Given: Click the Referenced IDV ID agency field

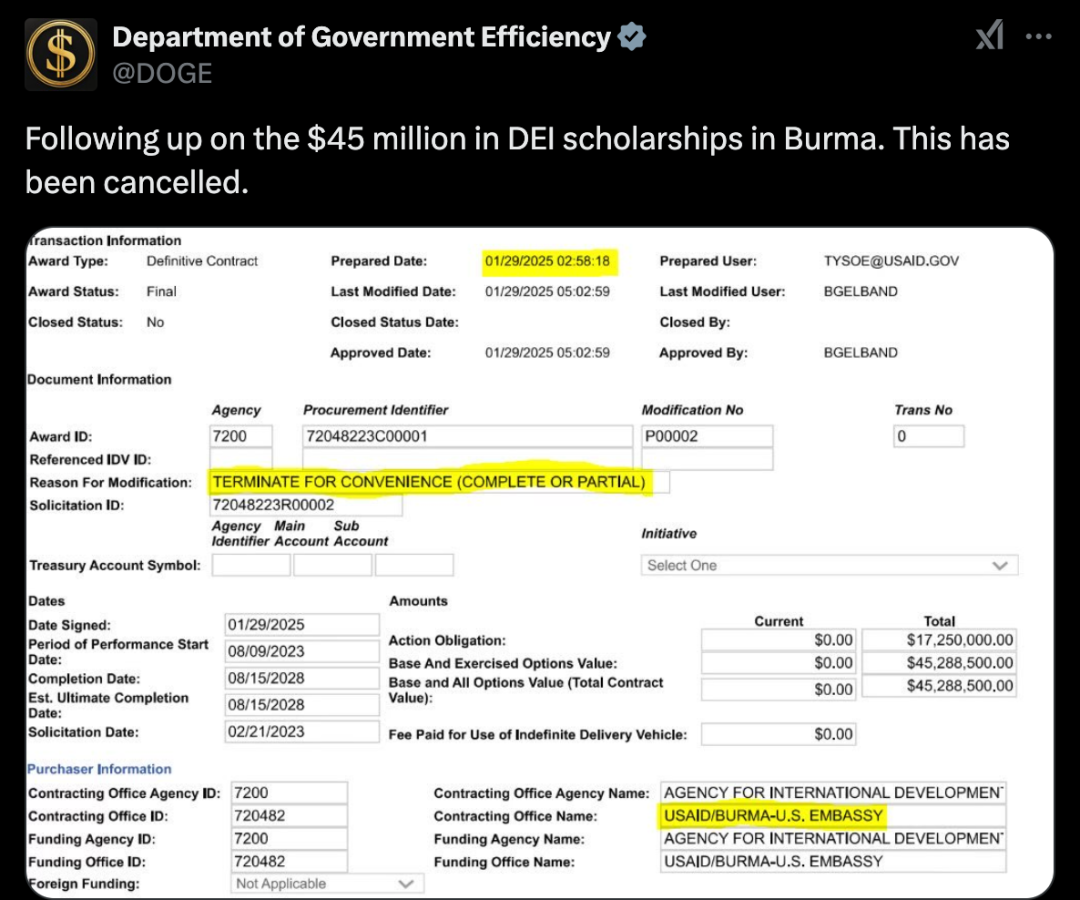Looking at the screenshot, I should pos(241,459).
